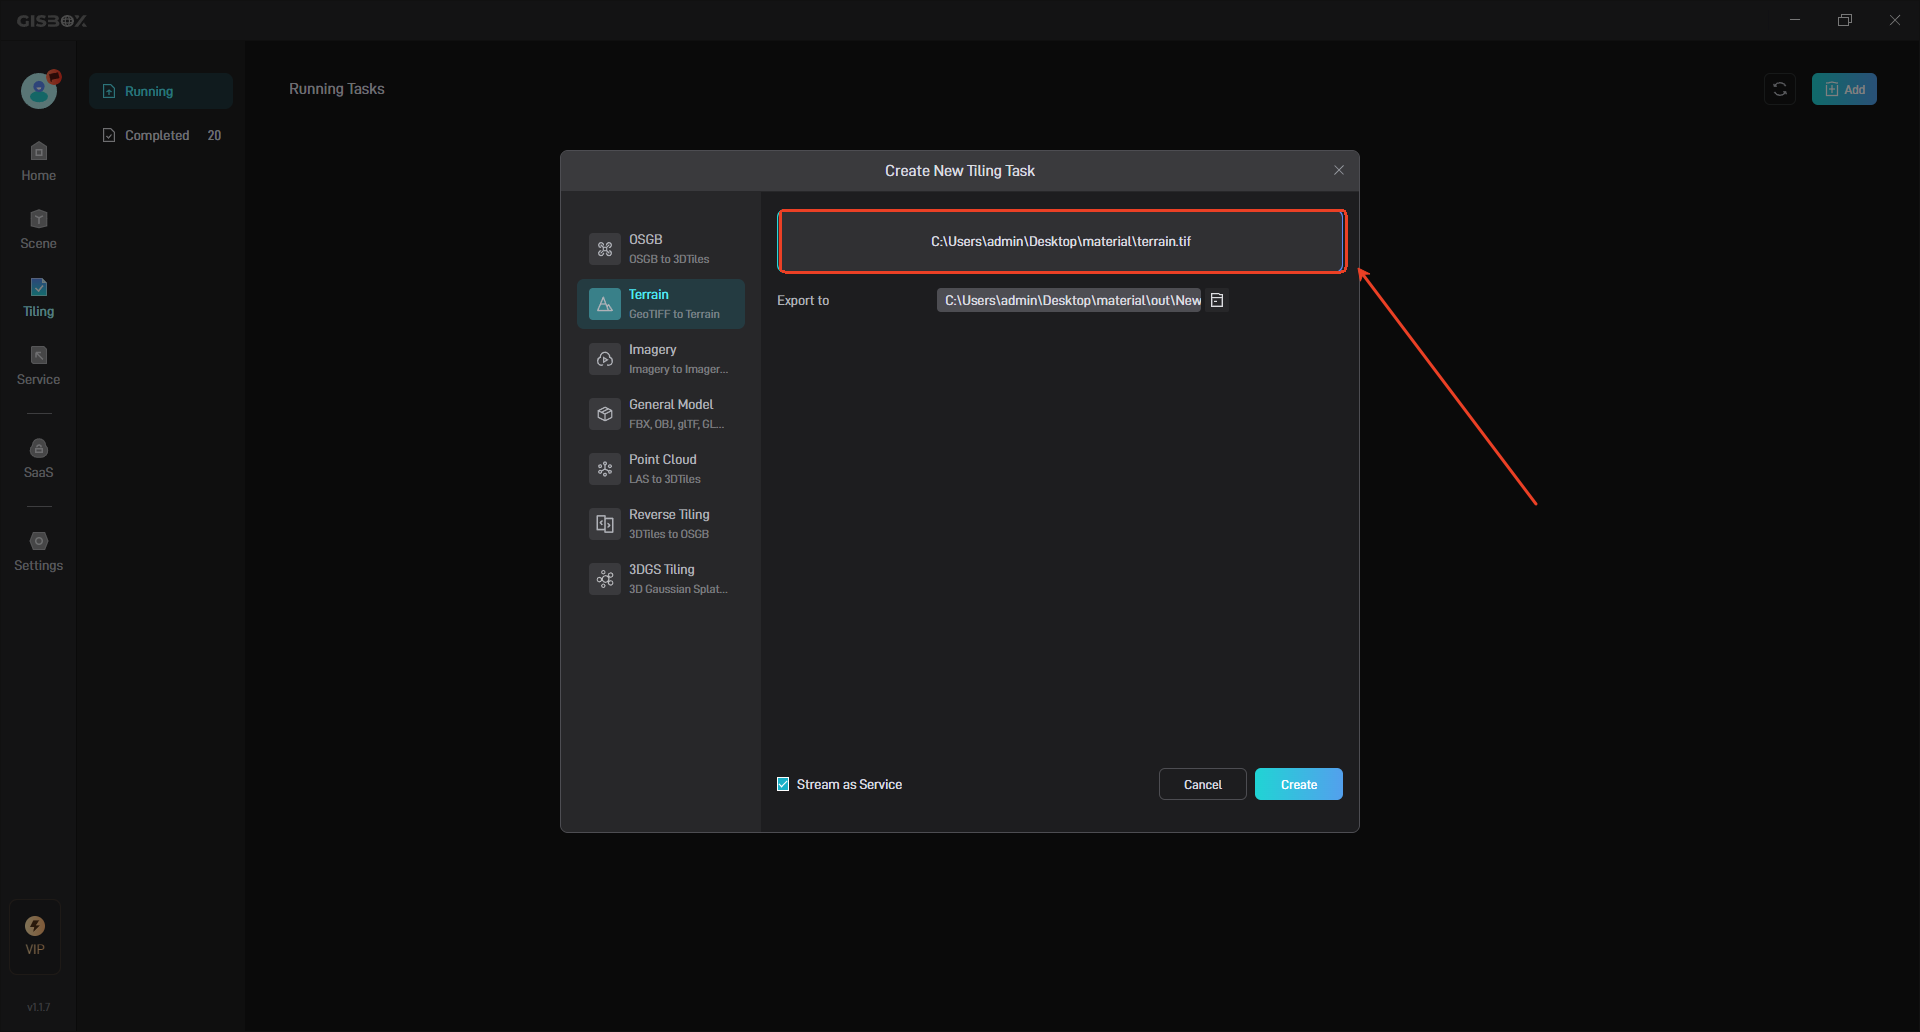
Task: Click the Add task button
Action: [1844, 89]
